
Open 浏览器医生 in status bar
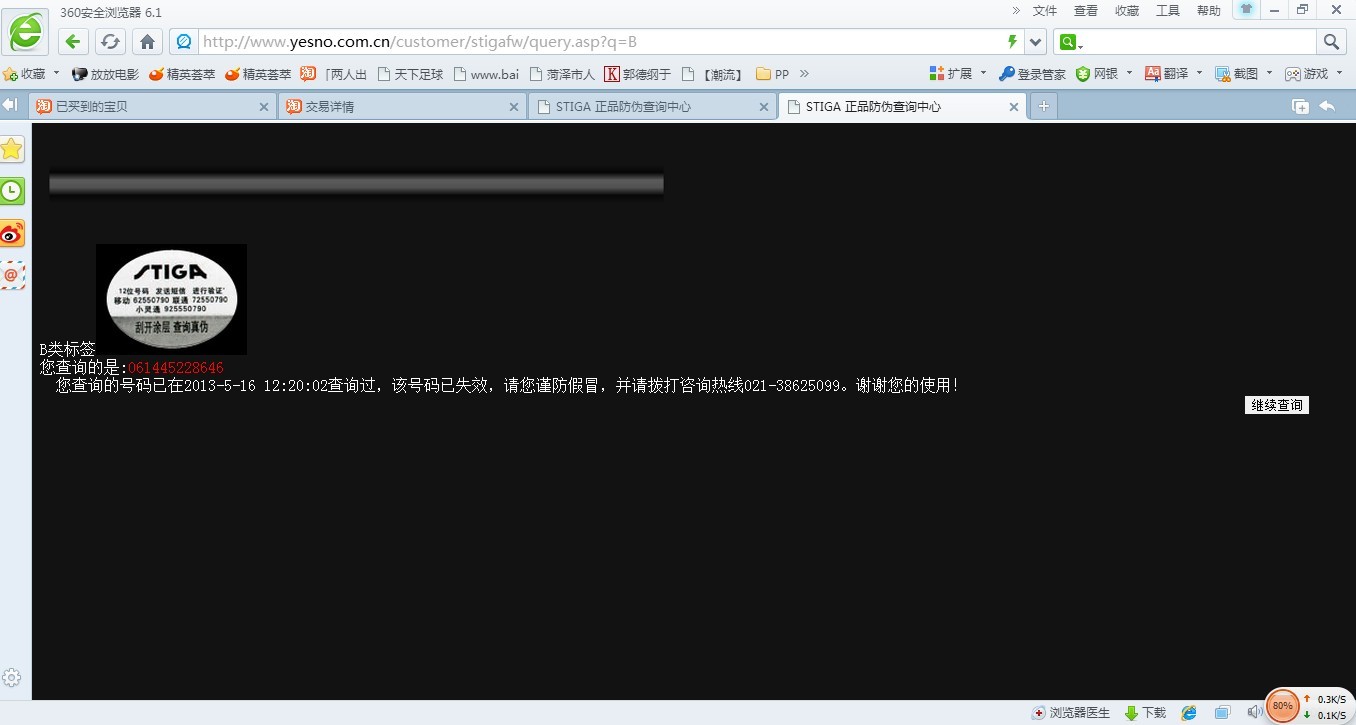pos(1071,713)
